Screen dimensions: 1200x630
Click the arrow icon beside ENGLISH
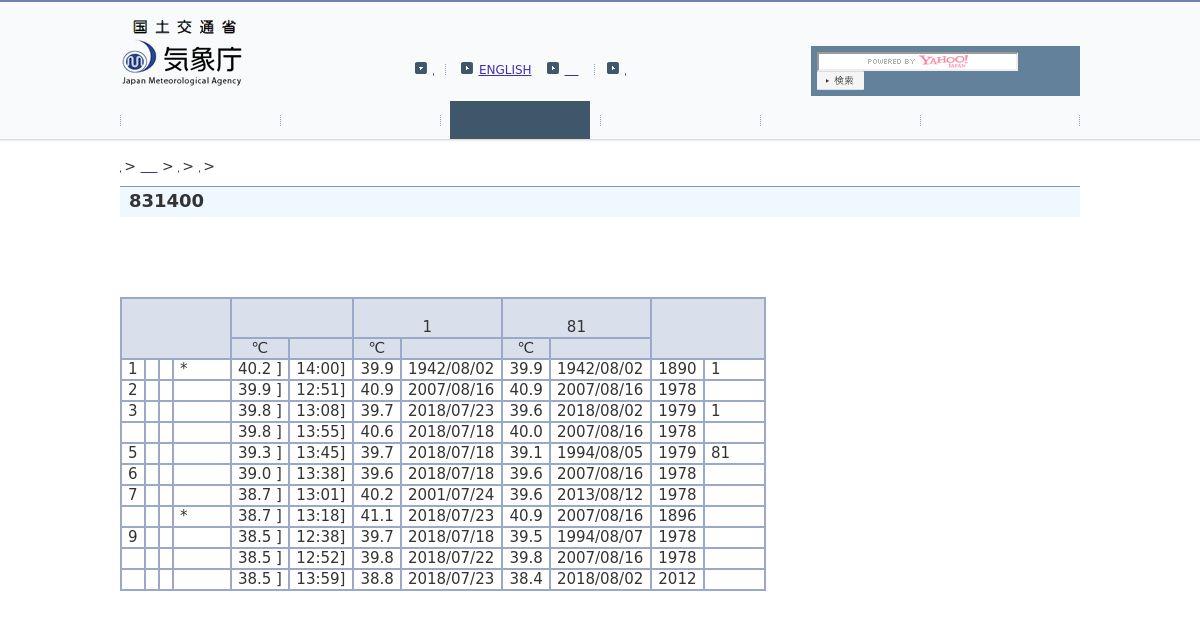coord(467,68)
